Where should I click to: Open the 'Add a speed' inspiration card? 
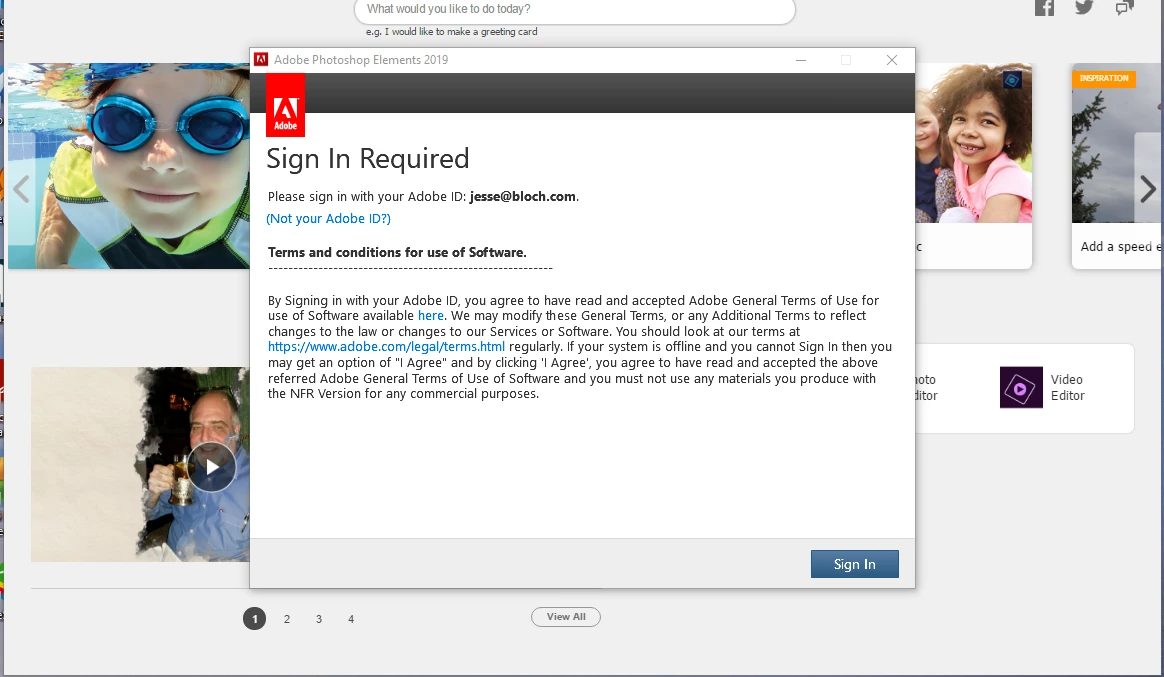(x=1117, y=166)
